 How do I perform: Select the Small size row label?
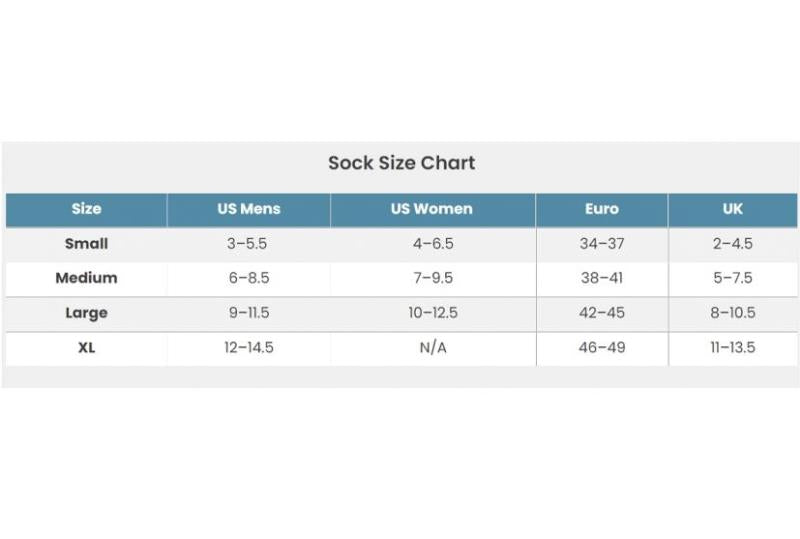86,244
